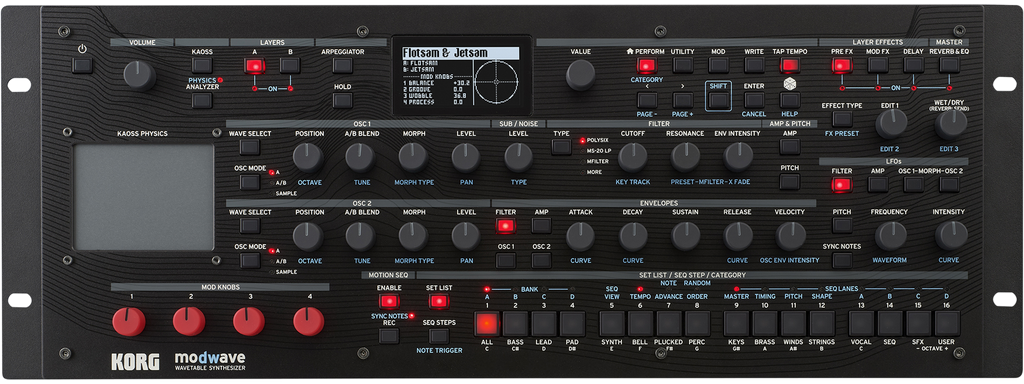Push the Perform home button
This screenshot has height=384, width=1024.
tap(647, 65)
